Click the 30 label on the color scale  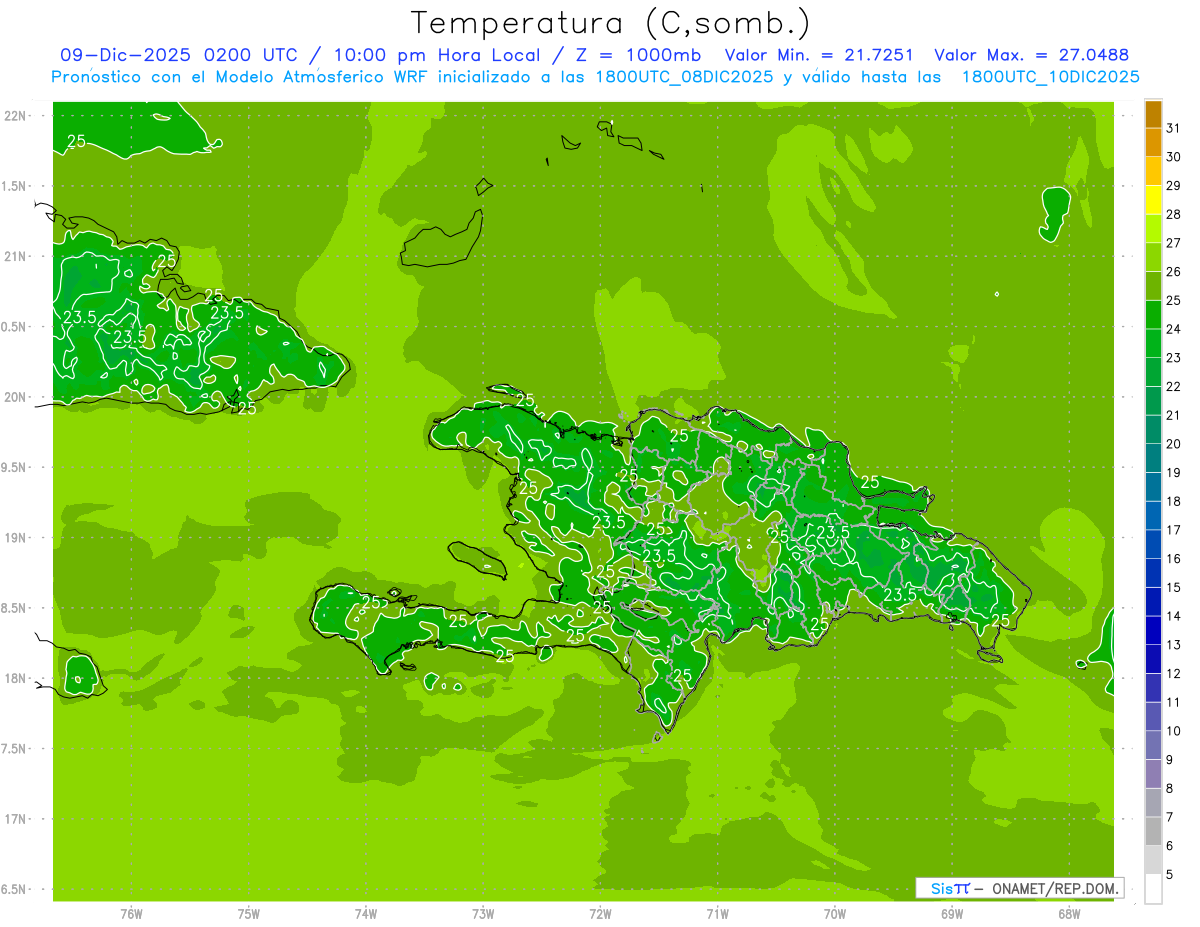click(1174, 157)
